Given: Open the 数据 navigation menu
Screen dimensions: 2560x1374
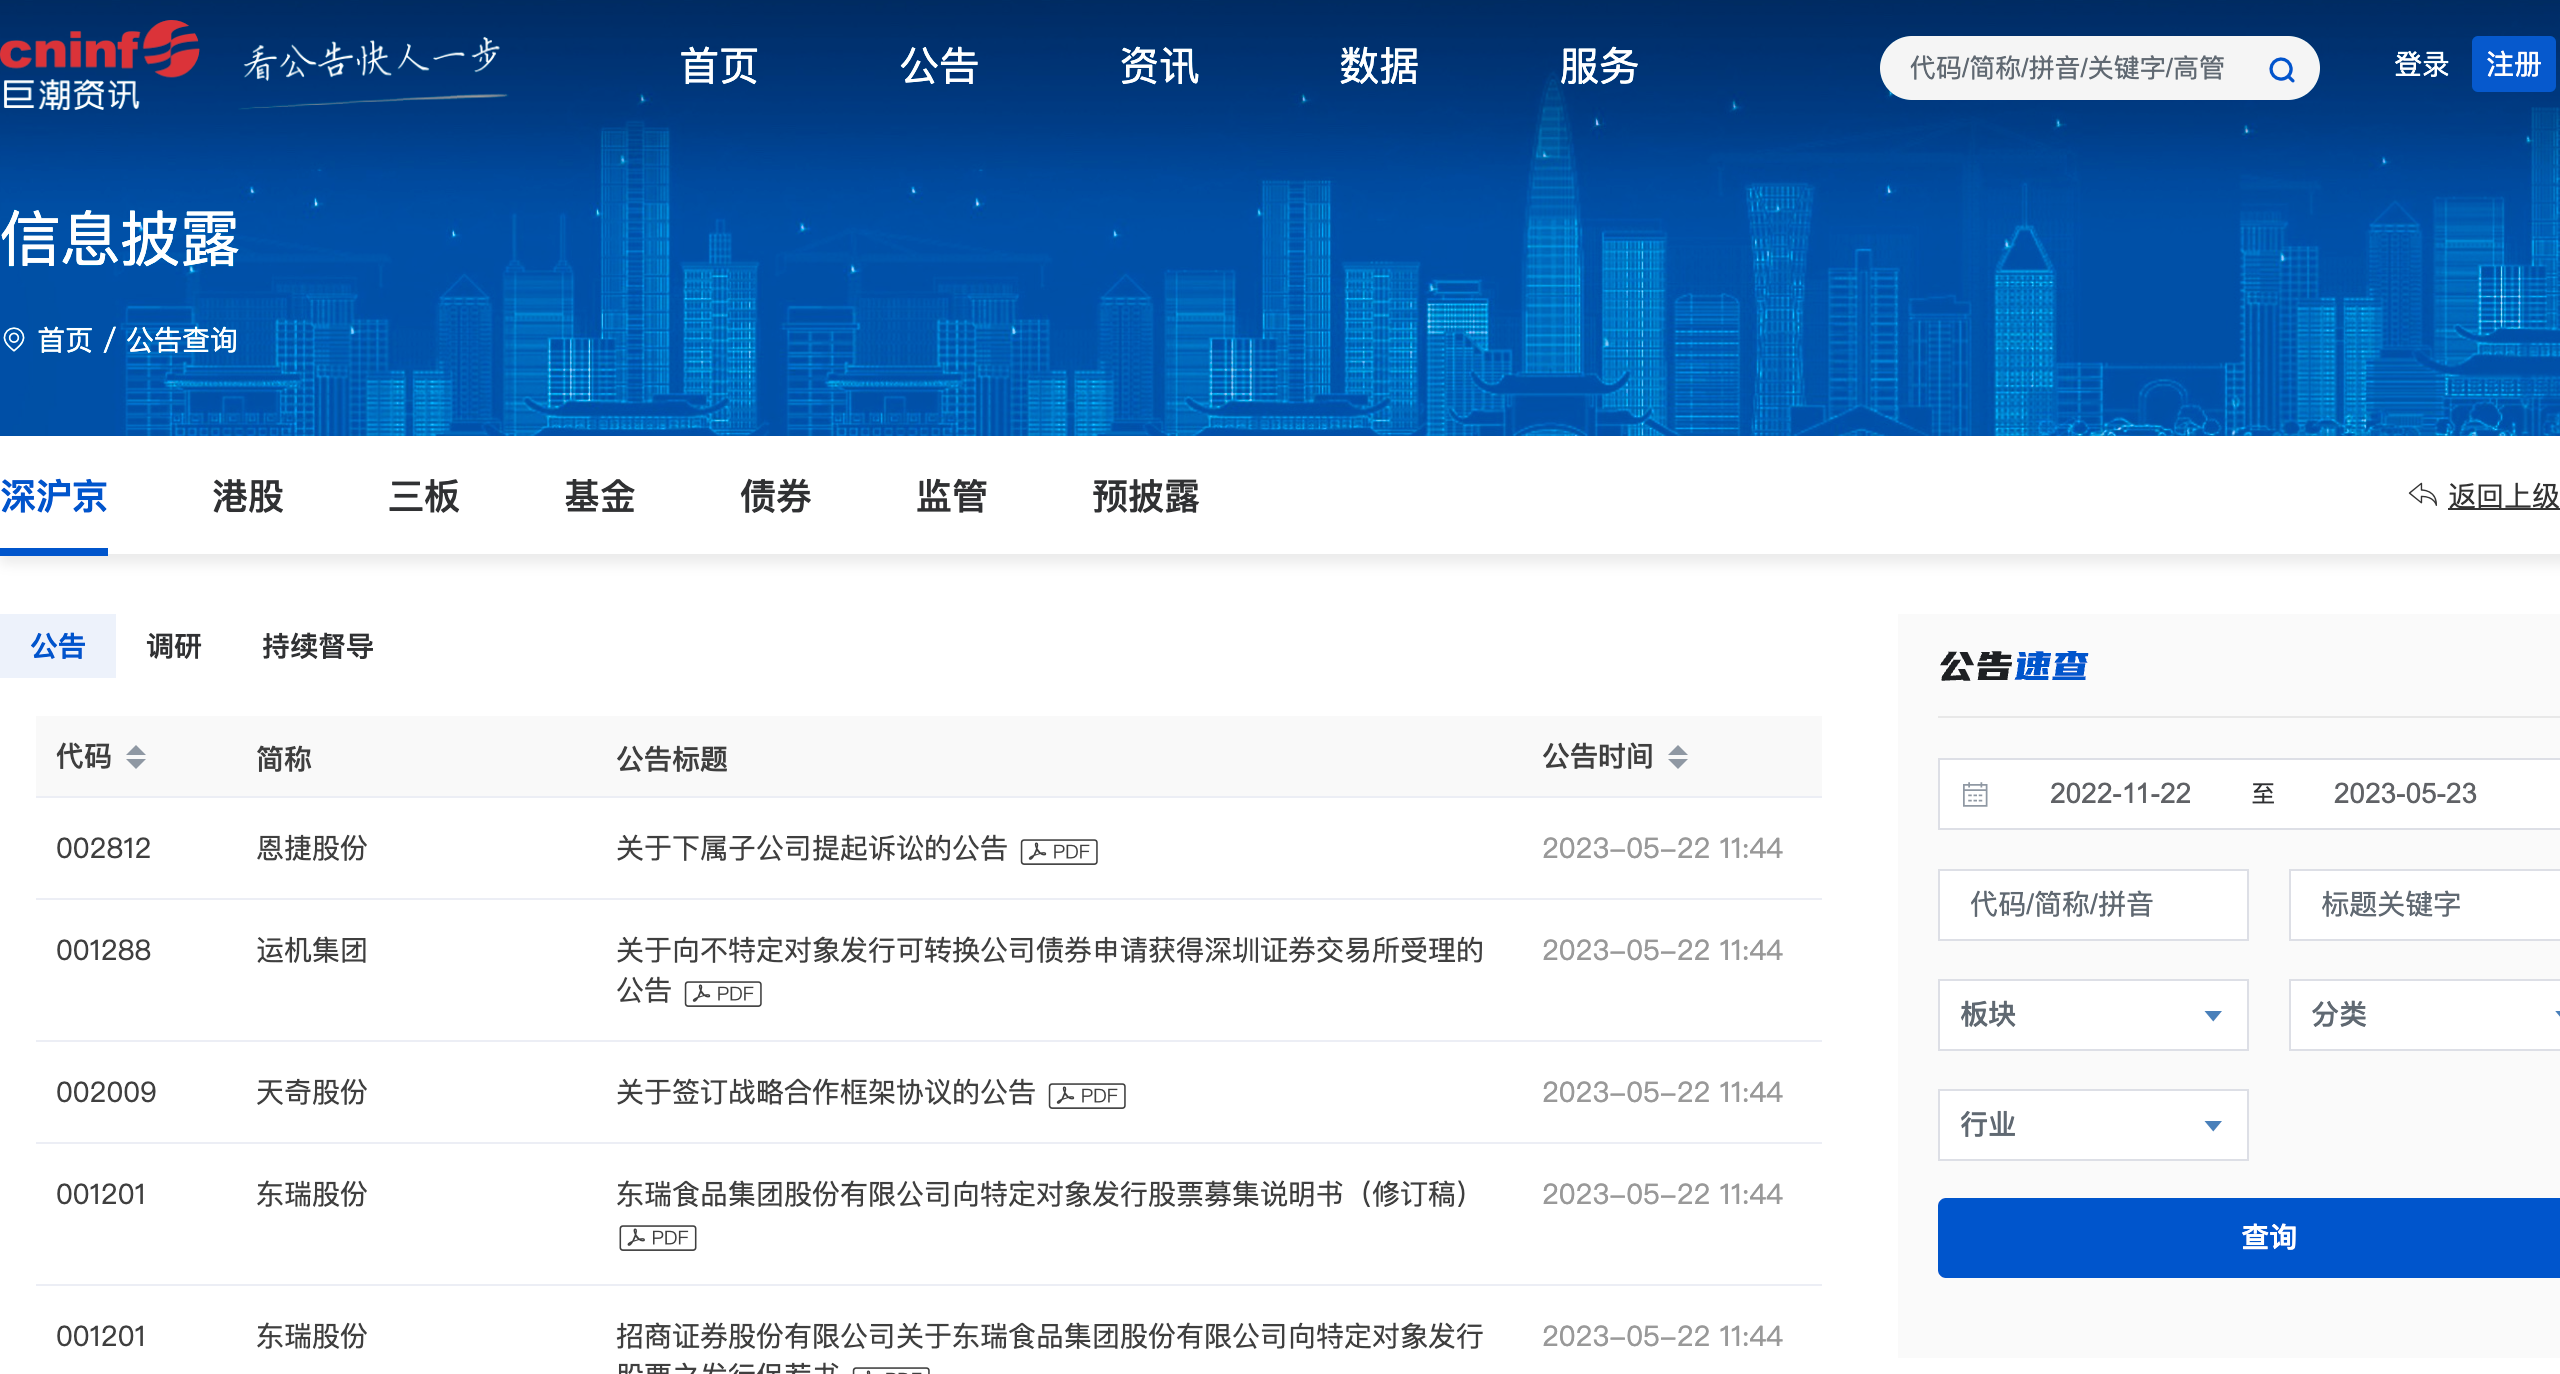Looking at the screenshot, I should pyautogui.click(x=1379, y=66).
